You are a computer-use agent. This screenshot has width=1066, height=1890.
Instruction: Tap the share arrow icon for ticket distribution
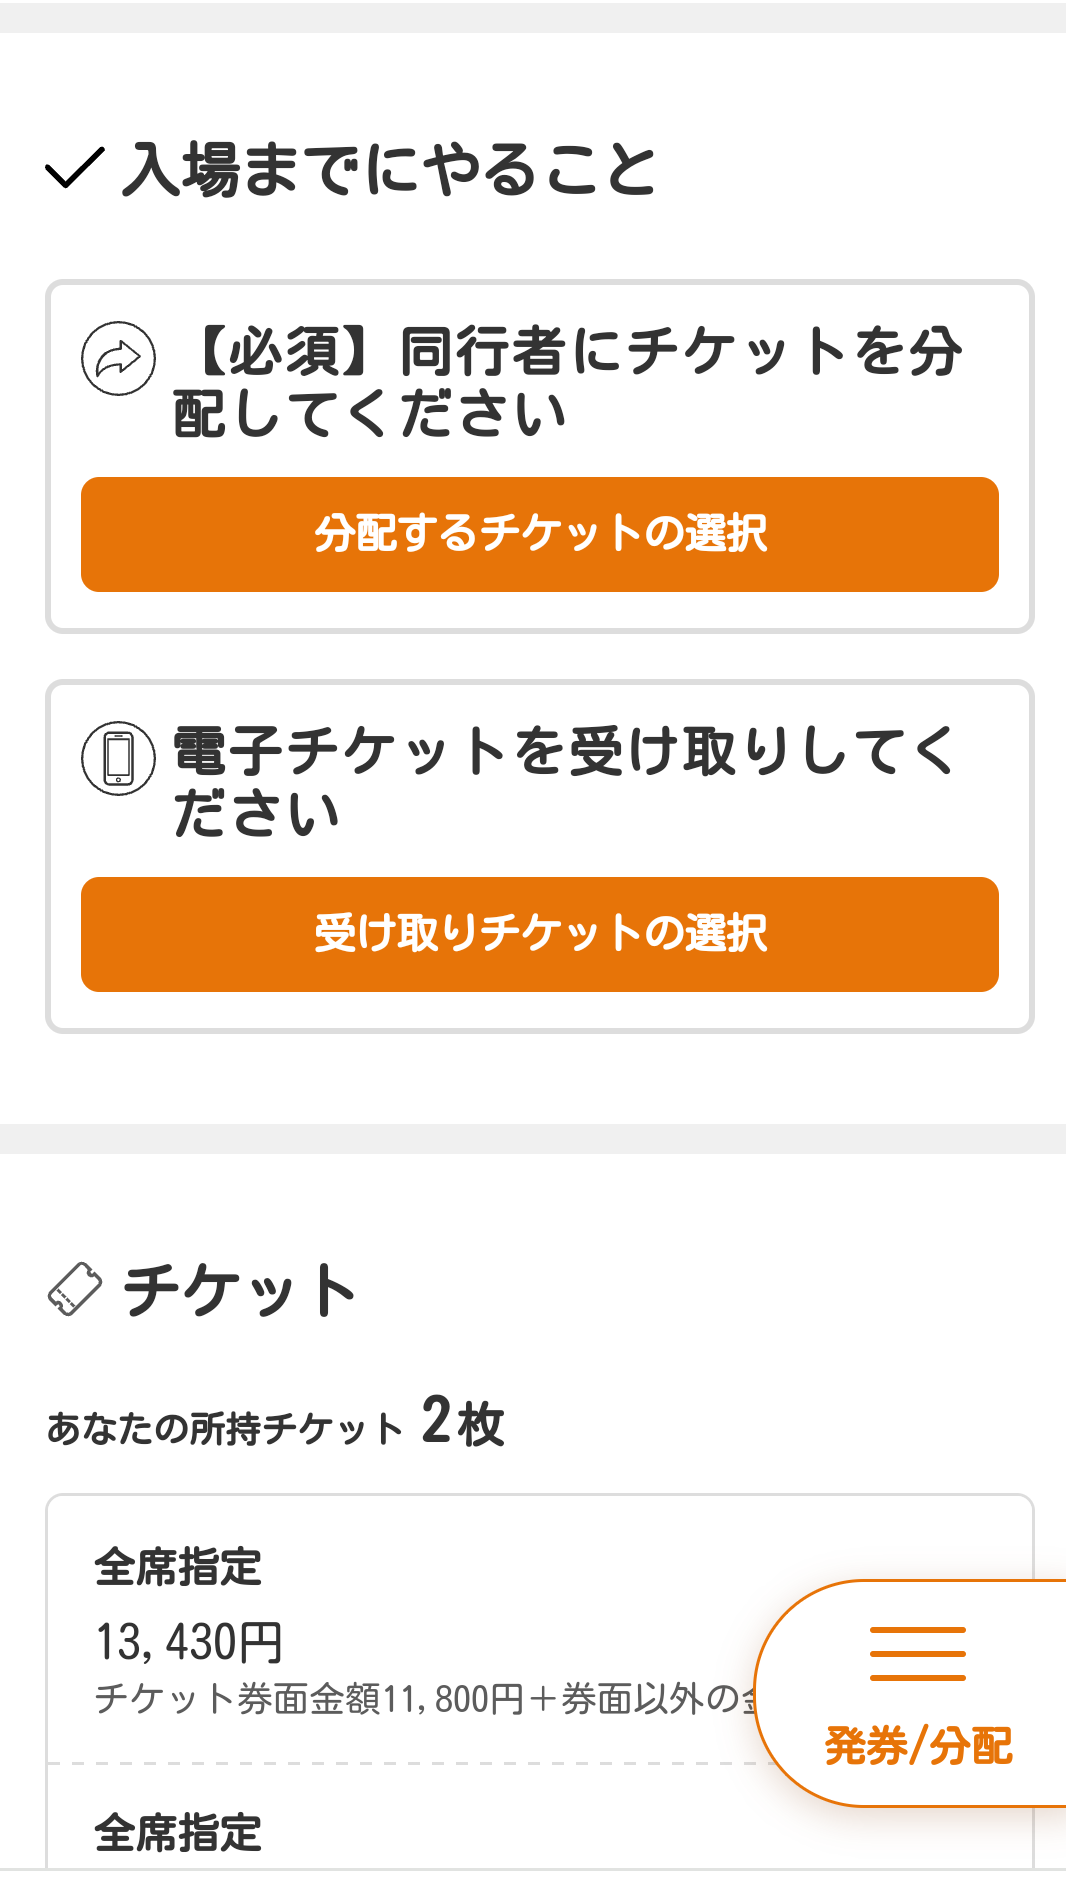click(x=118, y=358)
